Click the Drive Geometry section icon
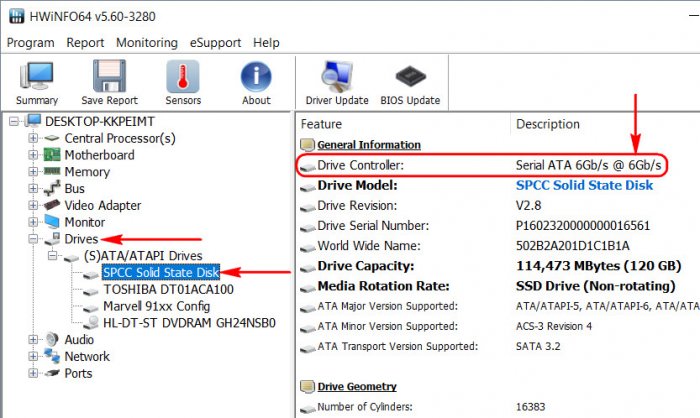The width and height of the screenshot is (700, 418). click(307, 386)
